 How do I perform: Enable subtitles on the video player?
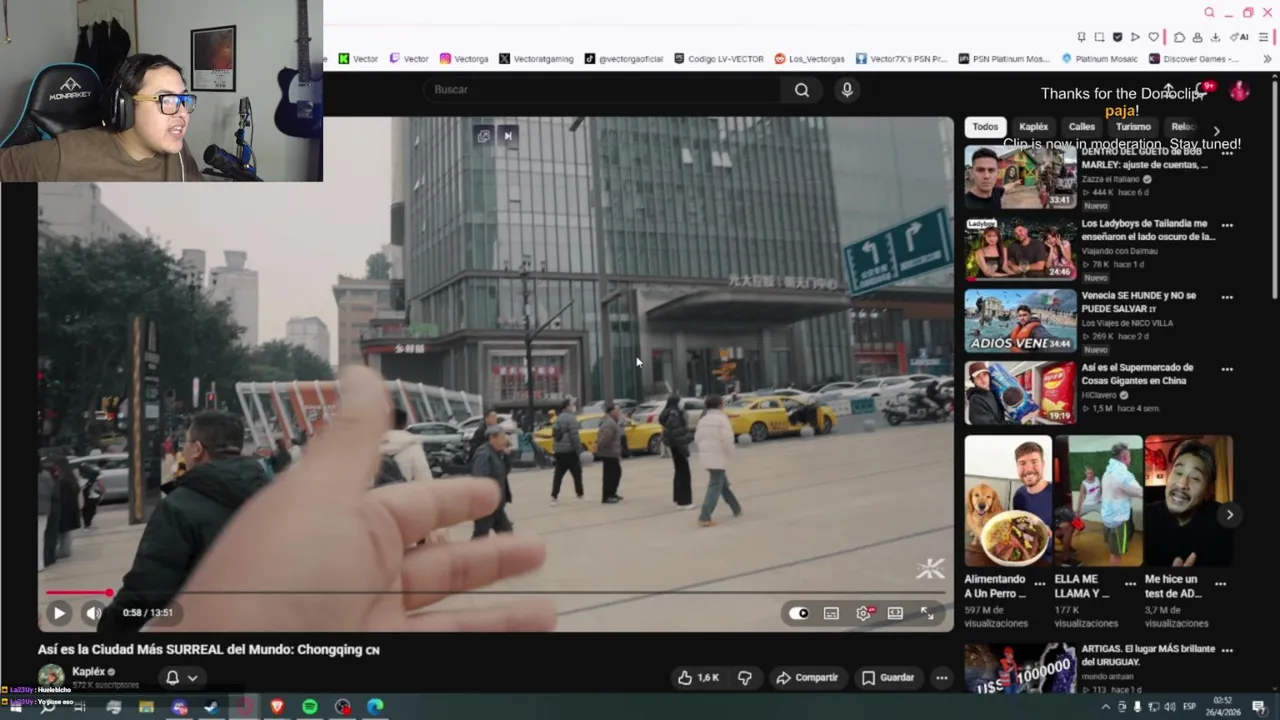(831, 613)
